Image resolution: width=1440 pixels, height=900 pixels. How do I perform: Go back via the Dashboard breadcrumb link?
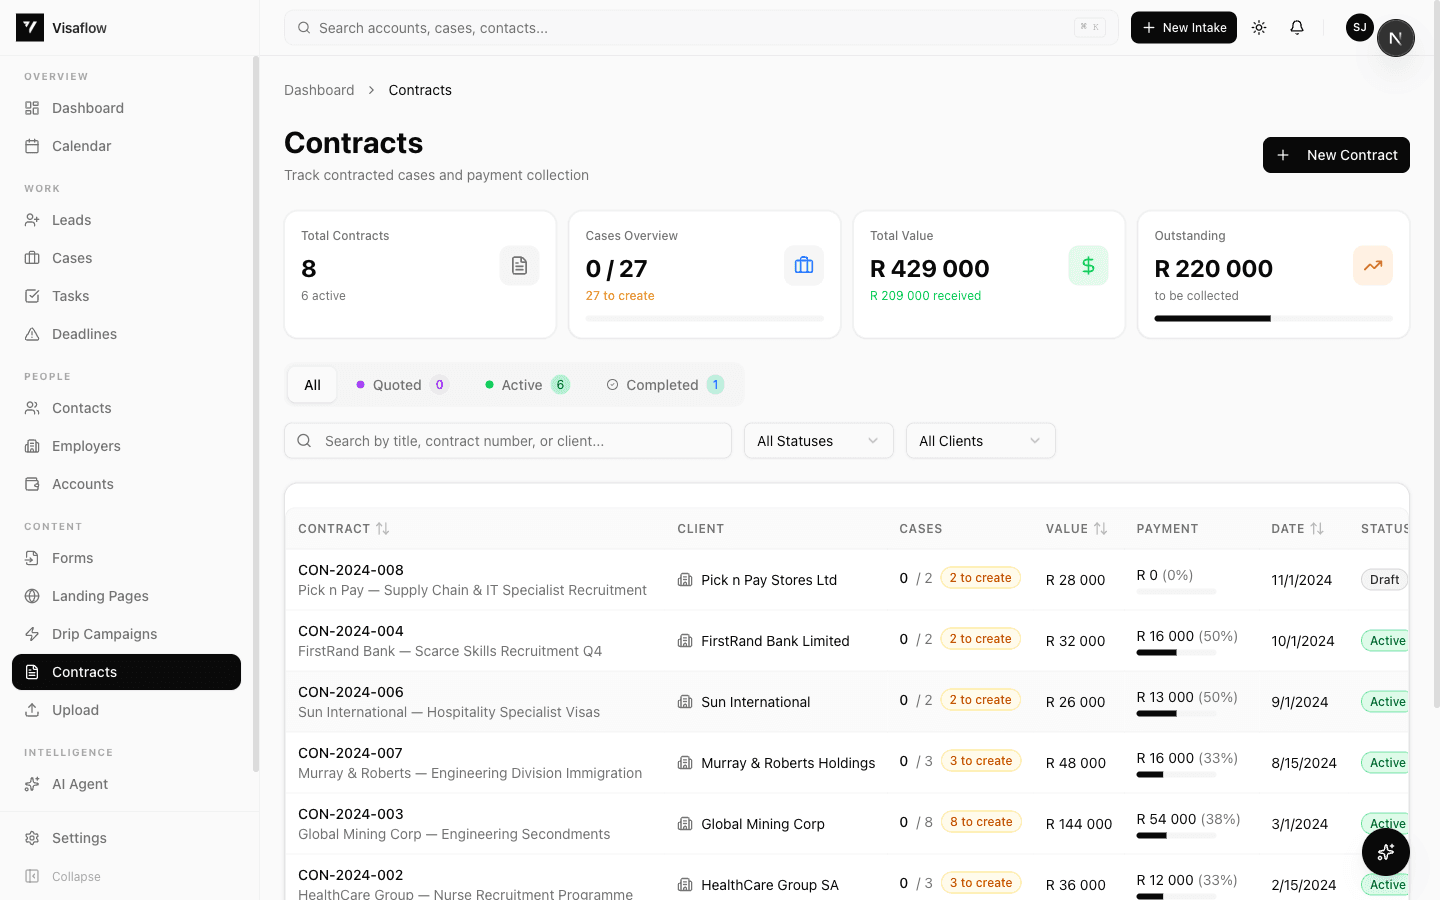tap(319, 89)
